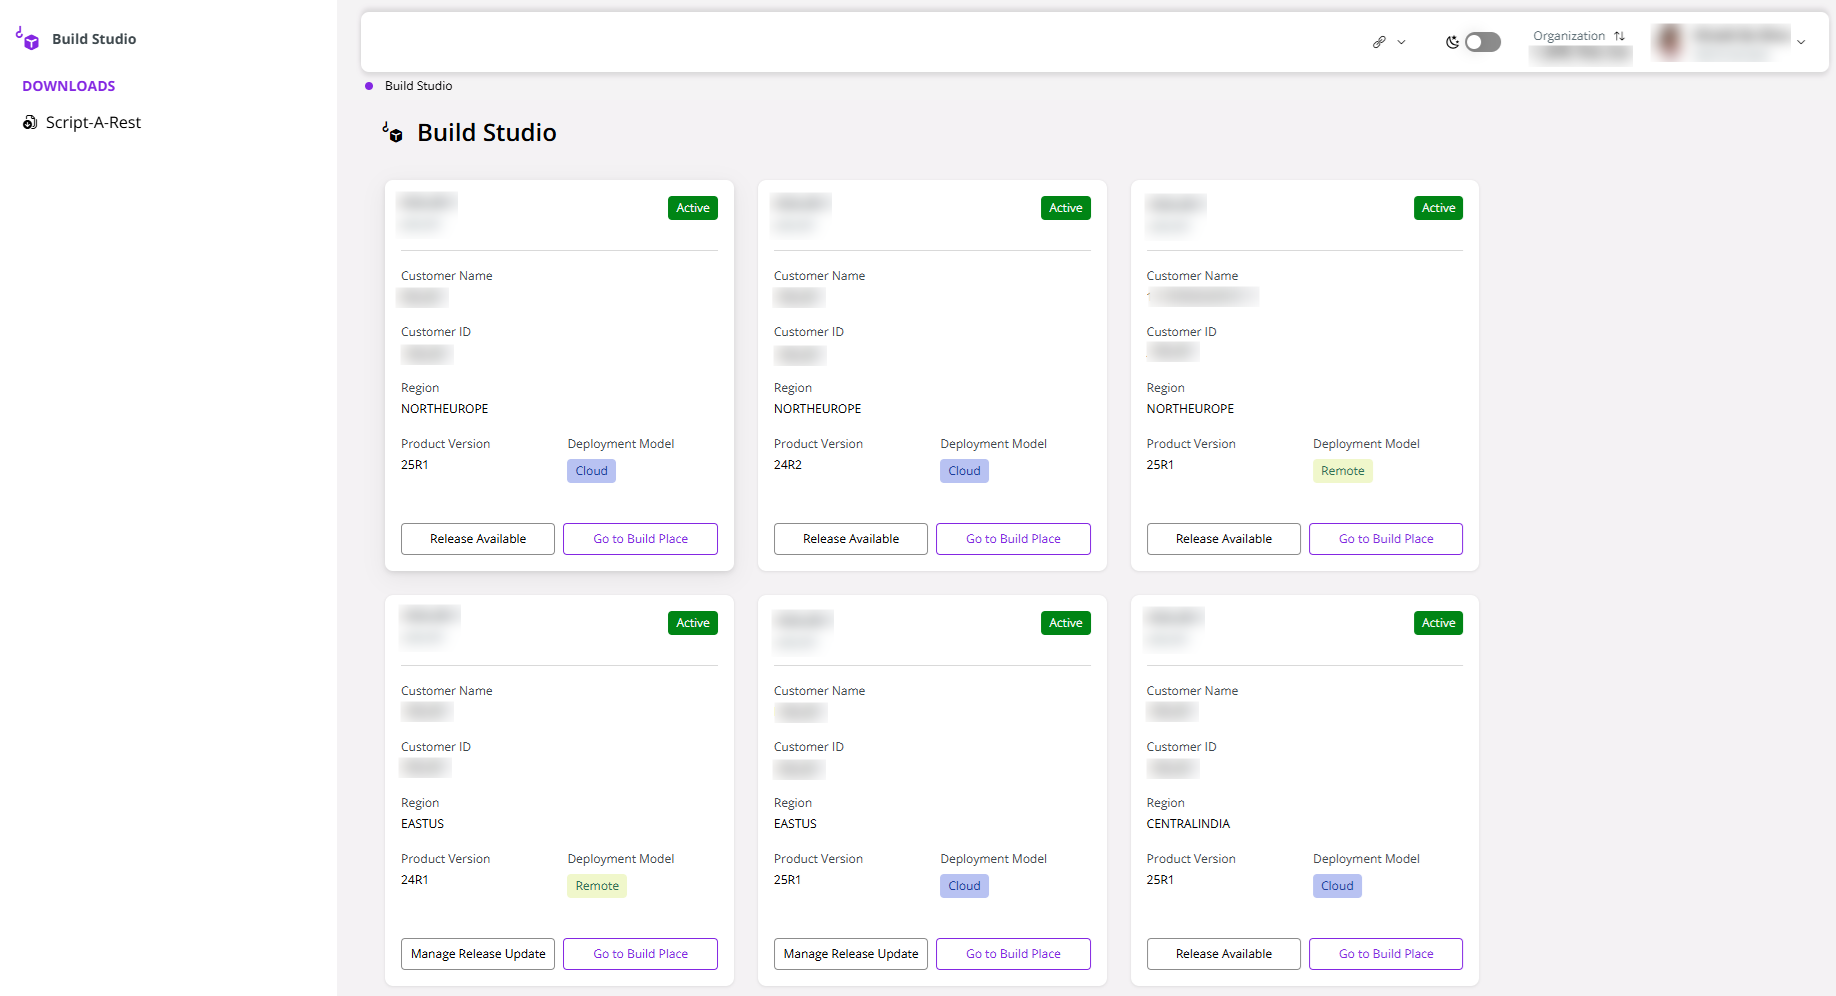Open Manage Release Update on the 24R1 card

point(478,954)
